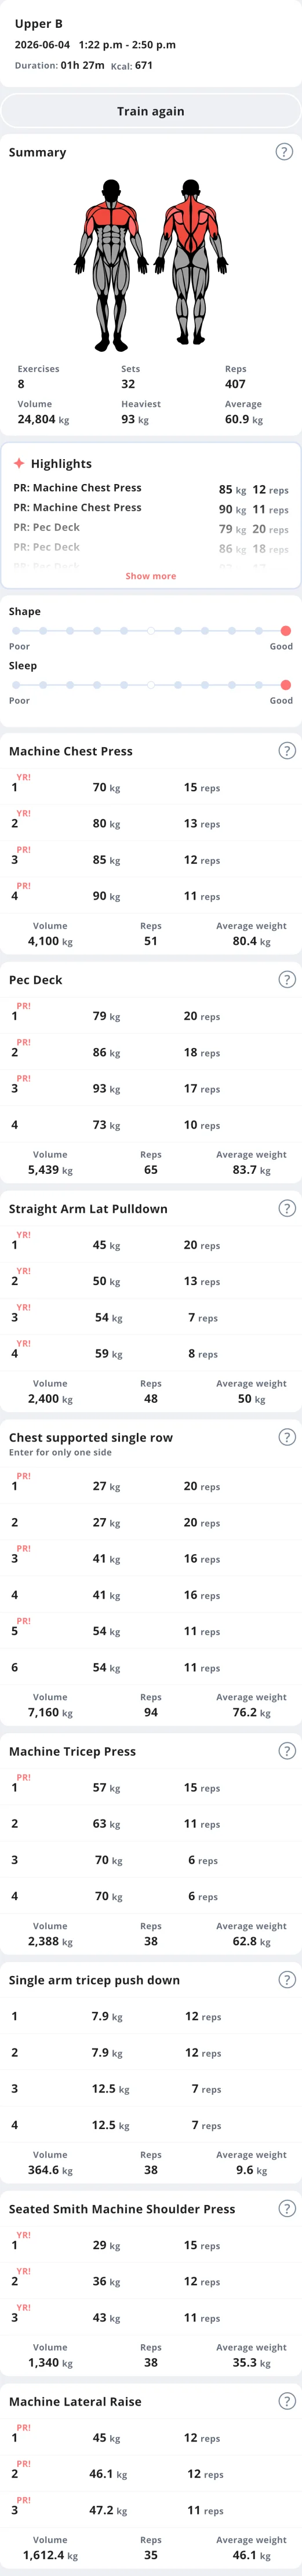Tap help icon for Single arm tricep push down

pyautogui.click(x=287, y=1979)
